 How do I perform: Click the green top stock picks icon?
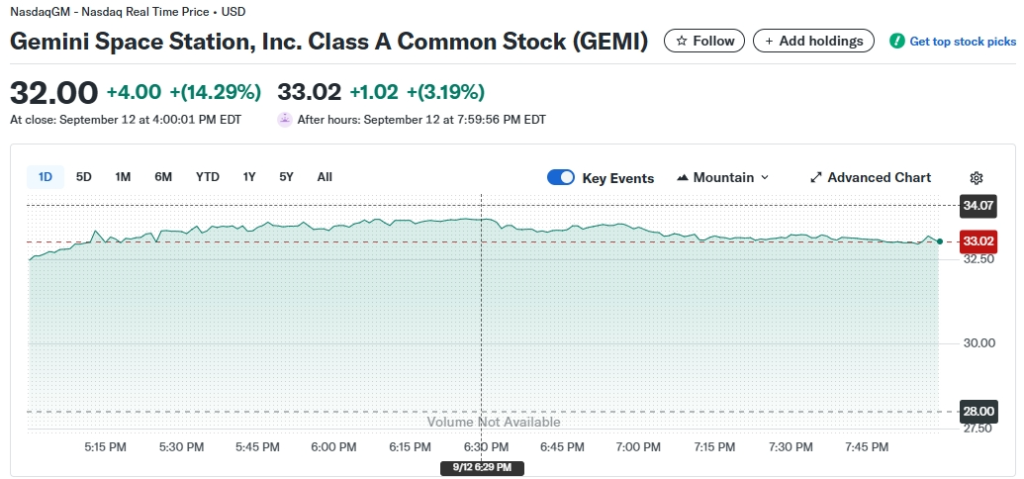point(897,41)
